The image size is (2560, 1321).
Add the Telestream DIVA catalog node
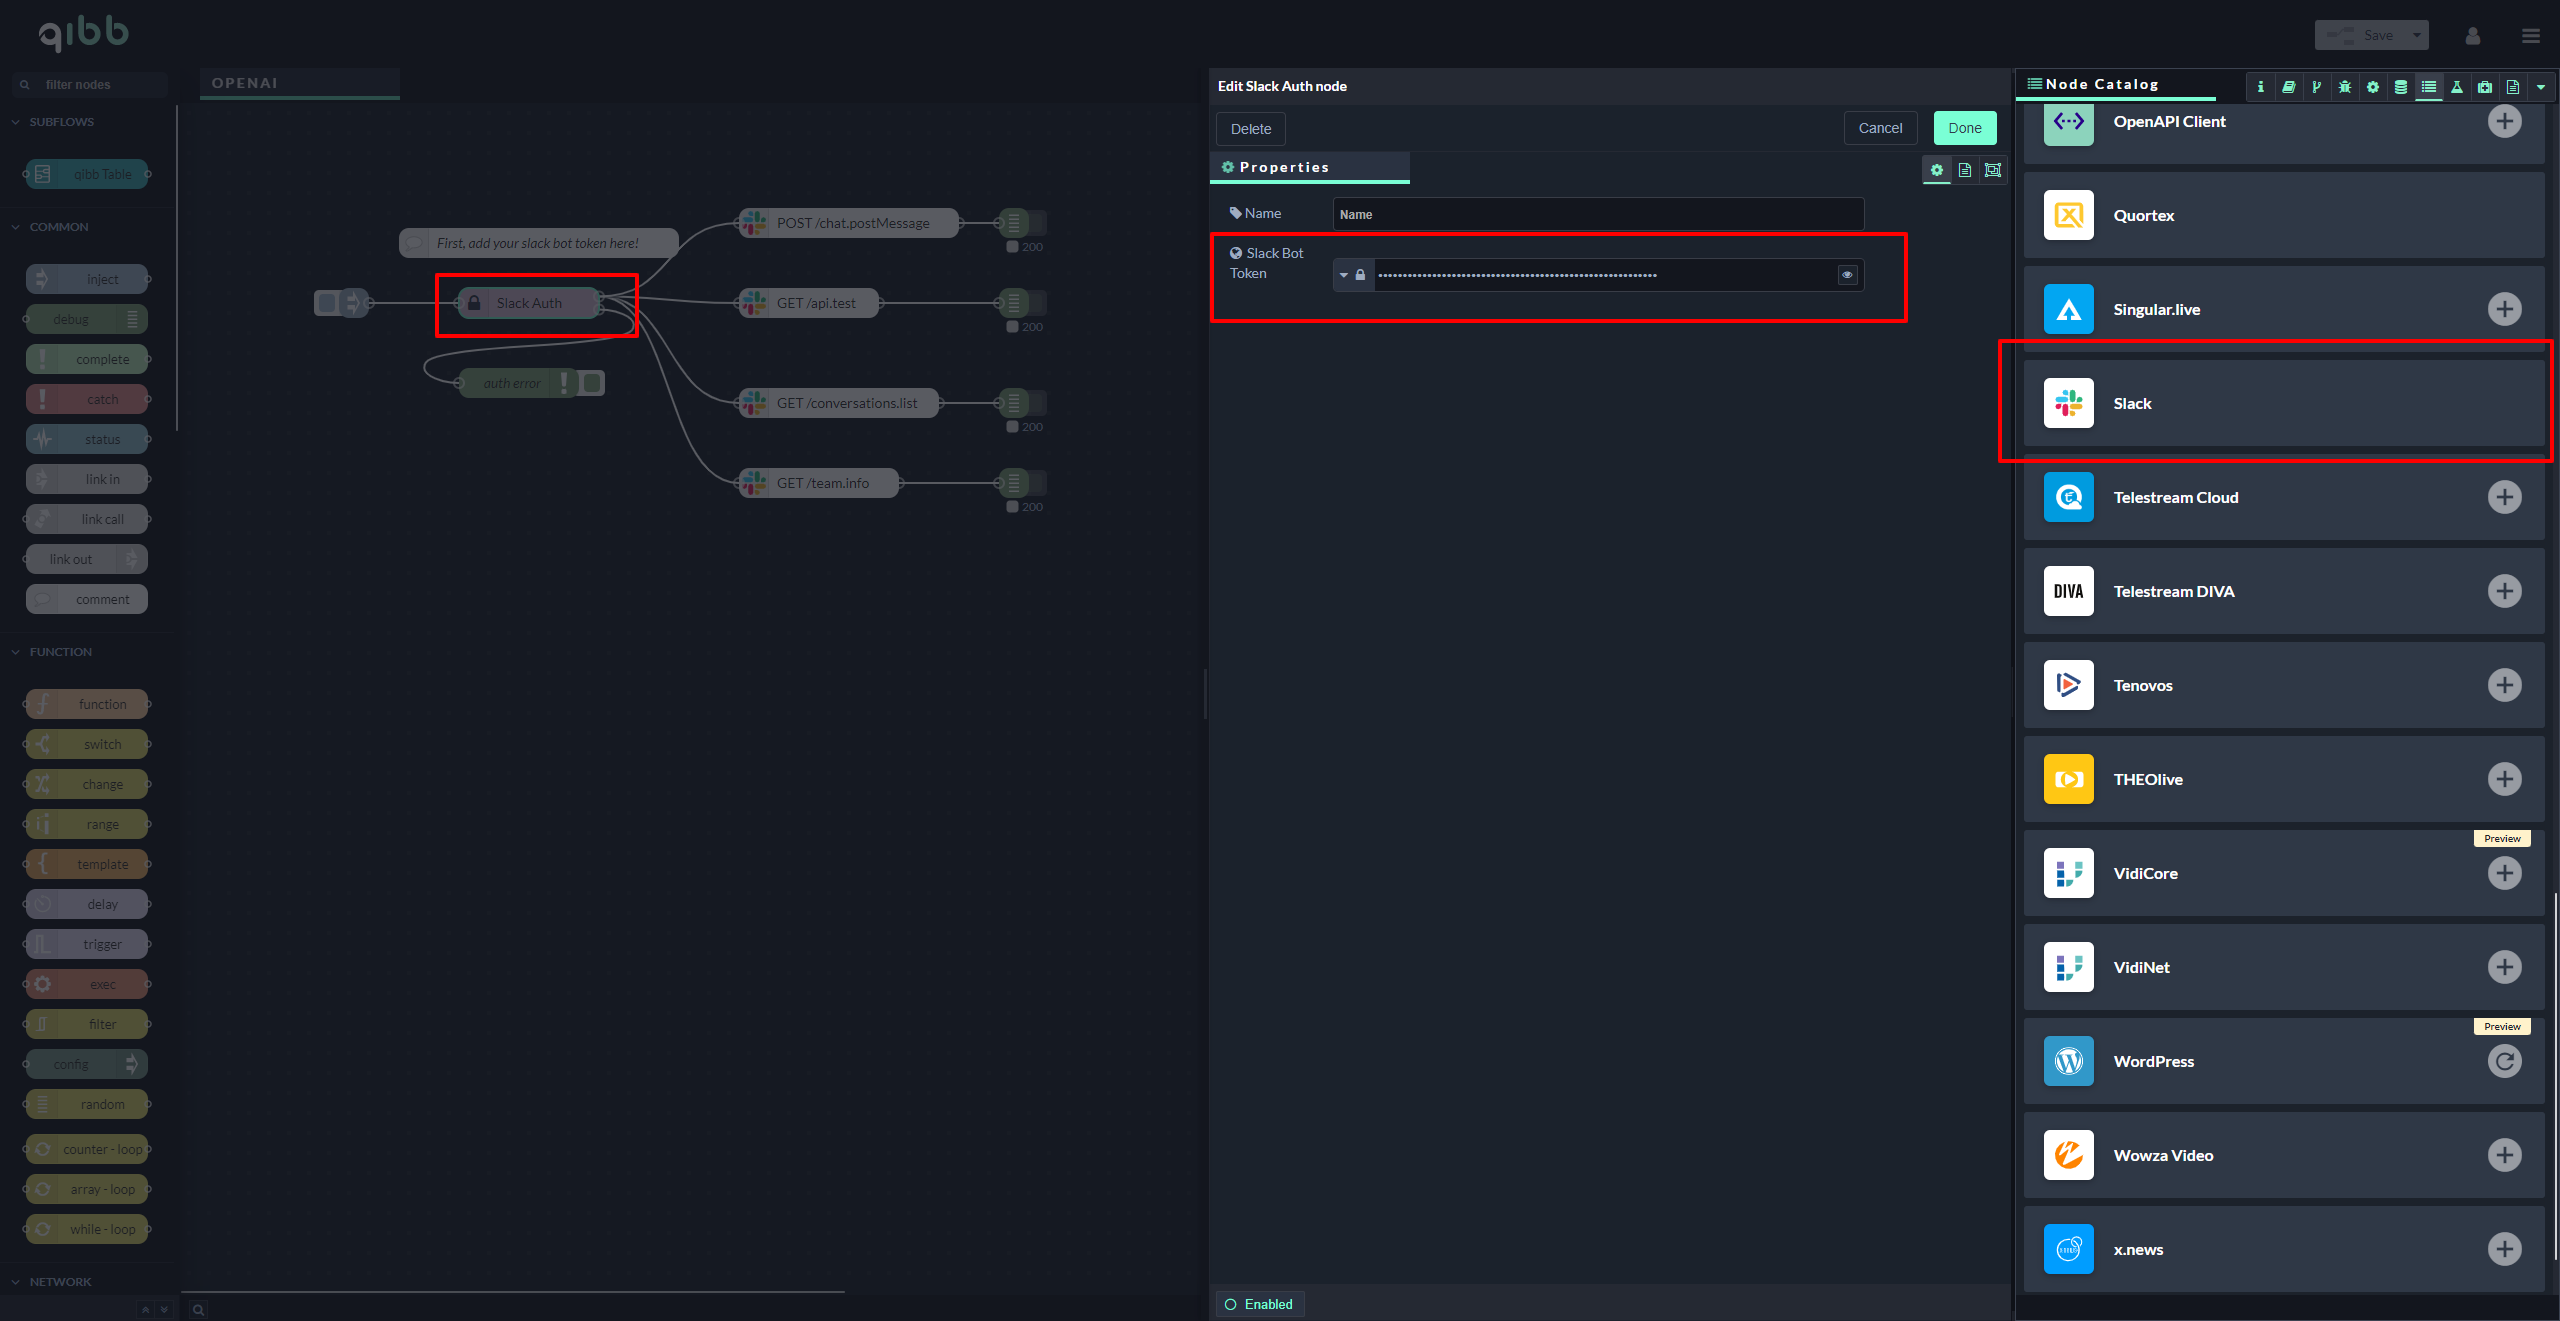point(2504,591)
